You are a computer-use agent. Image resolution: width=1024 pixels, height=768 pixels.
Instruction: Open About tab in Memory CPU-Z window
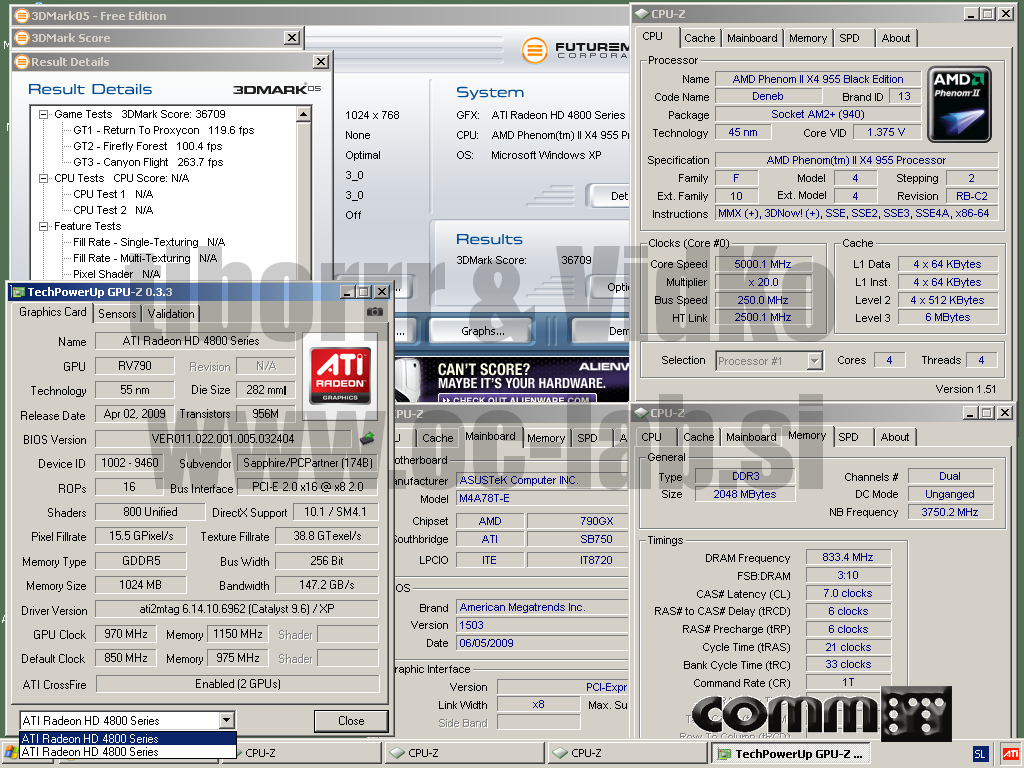coord(895,438)
